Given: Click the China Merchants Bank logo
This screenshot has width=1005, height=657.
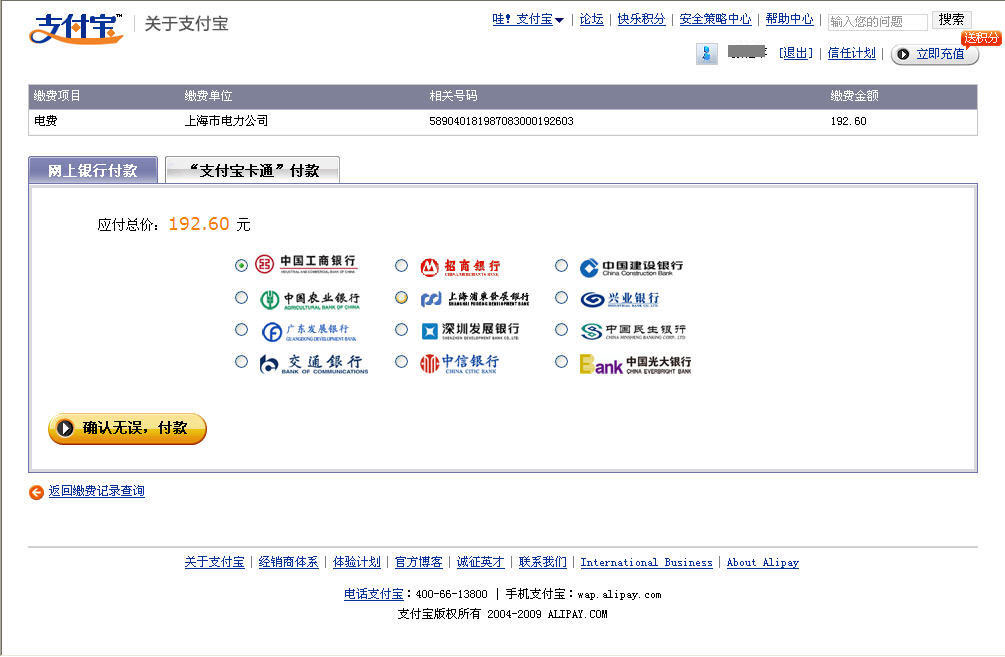Looking at the screenshot, I should 460,266.
